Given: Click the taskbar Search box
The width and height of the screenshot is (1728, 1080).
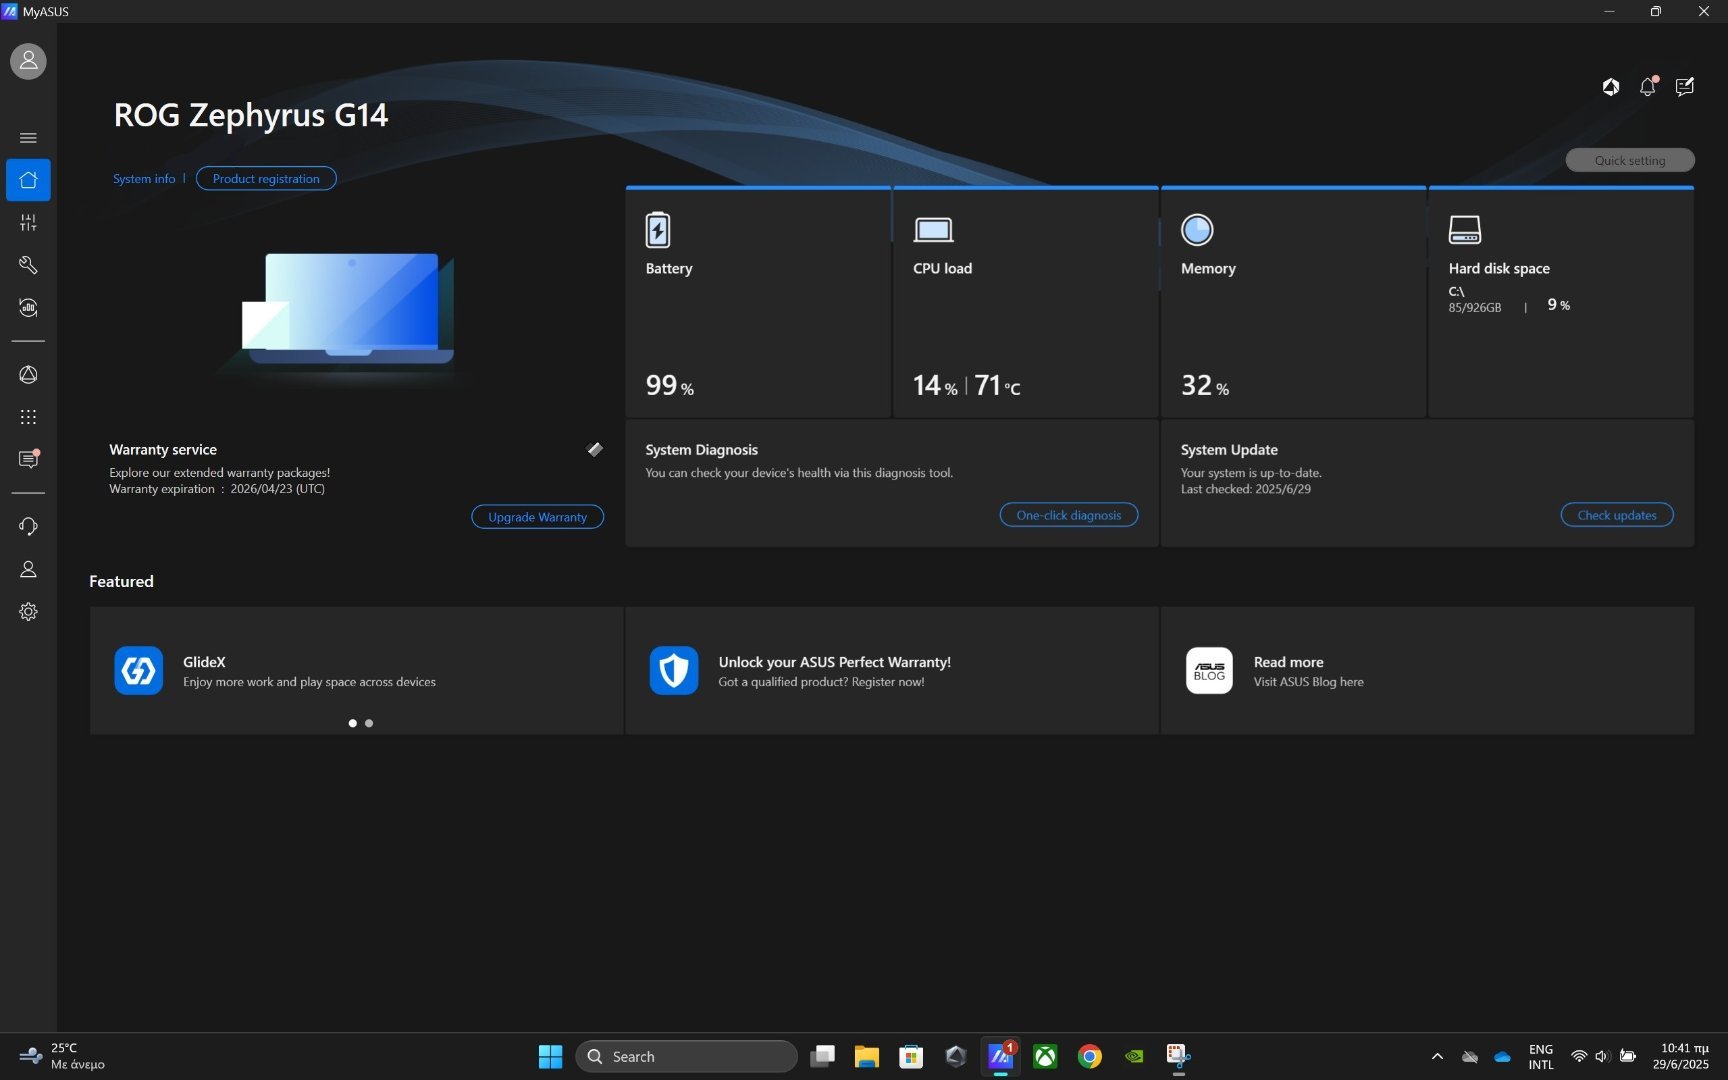Looking at the screenshot, I should coord(686,1056).
